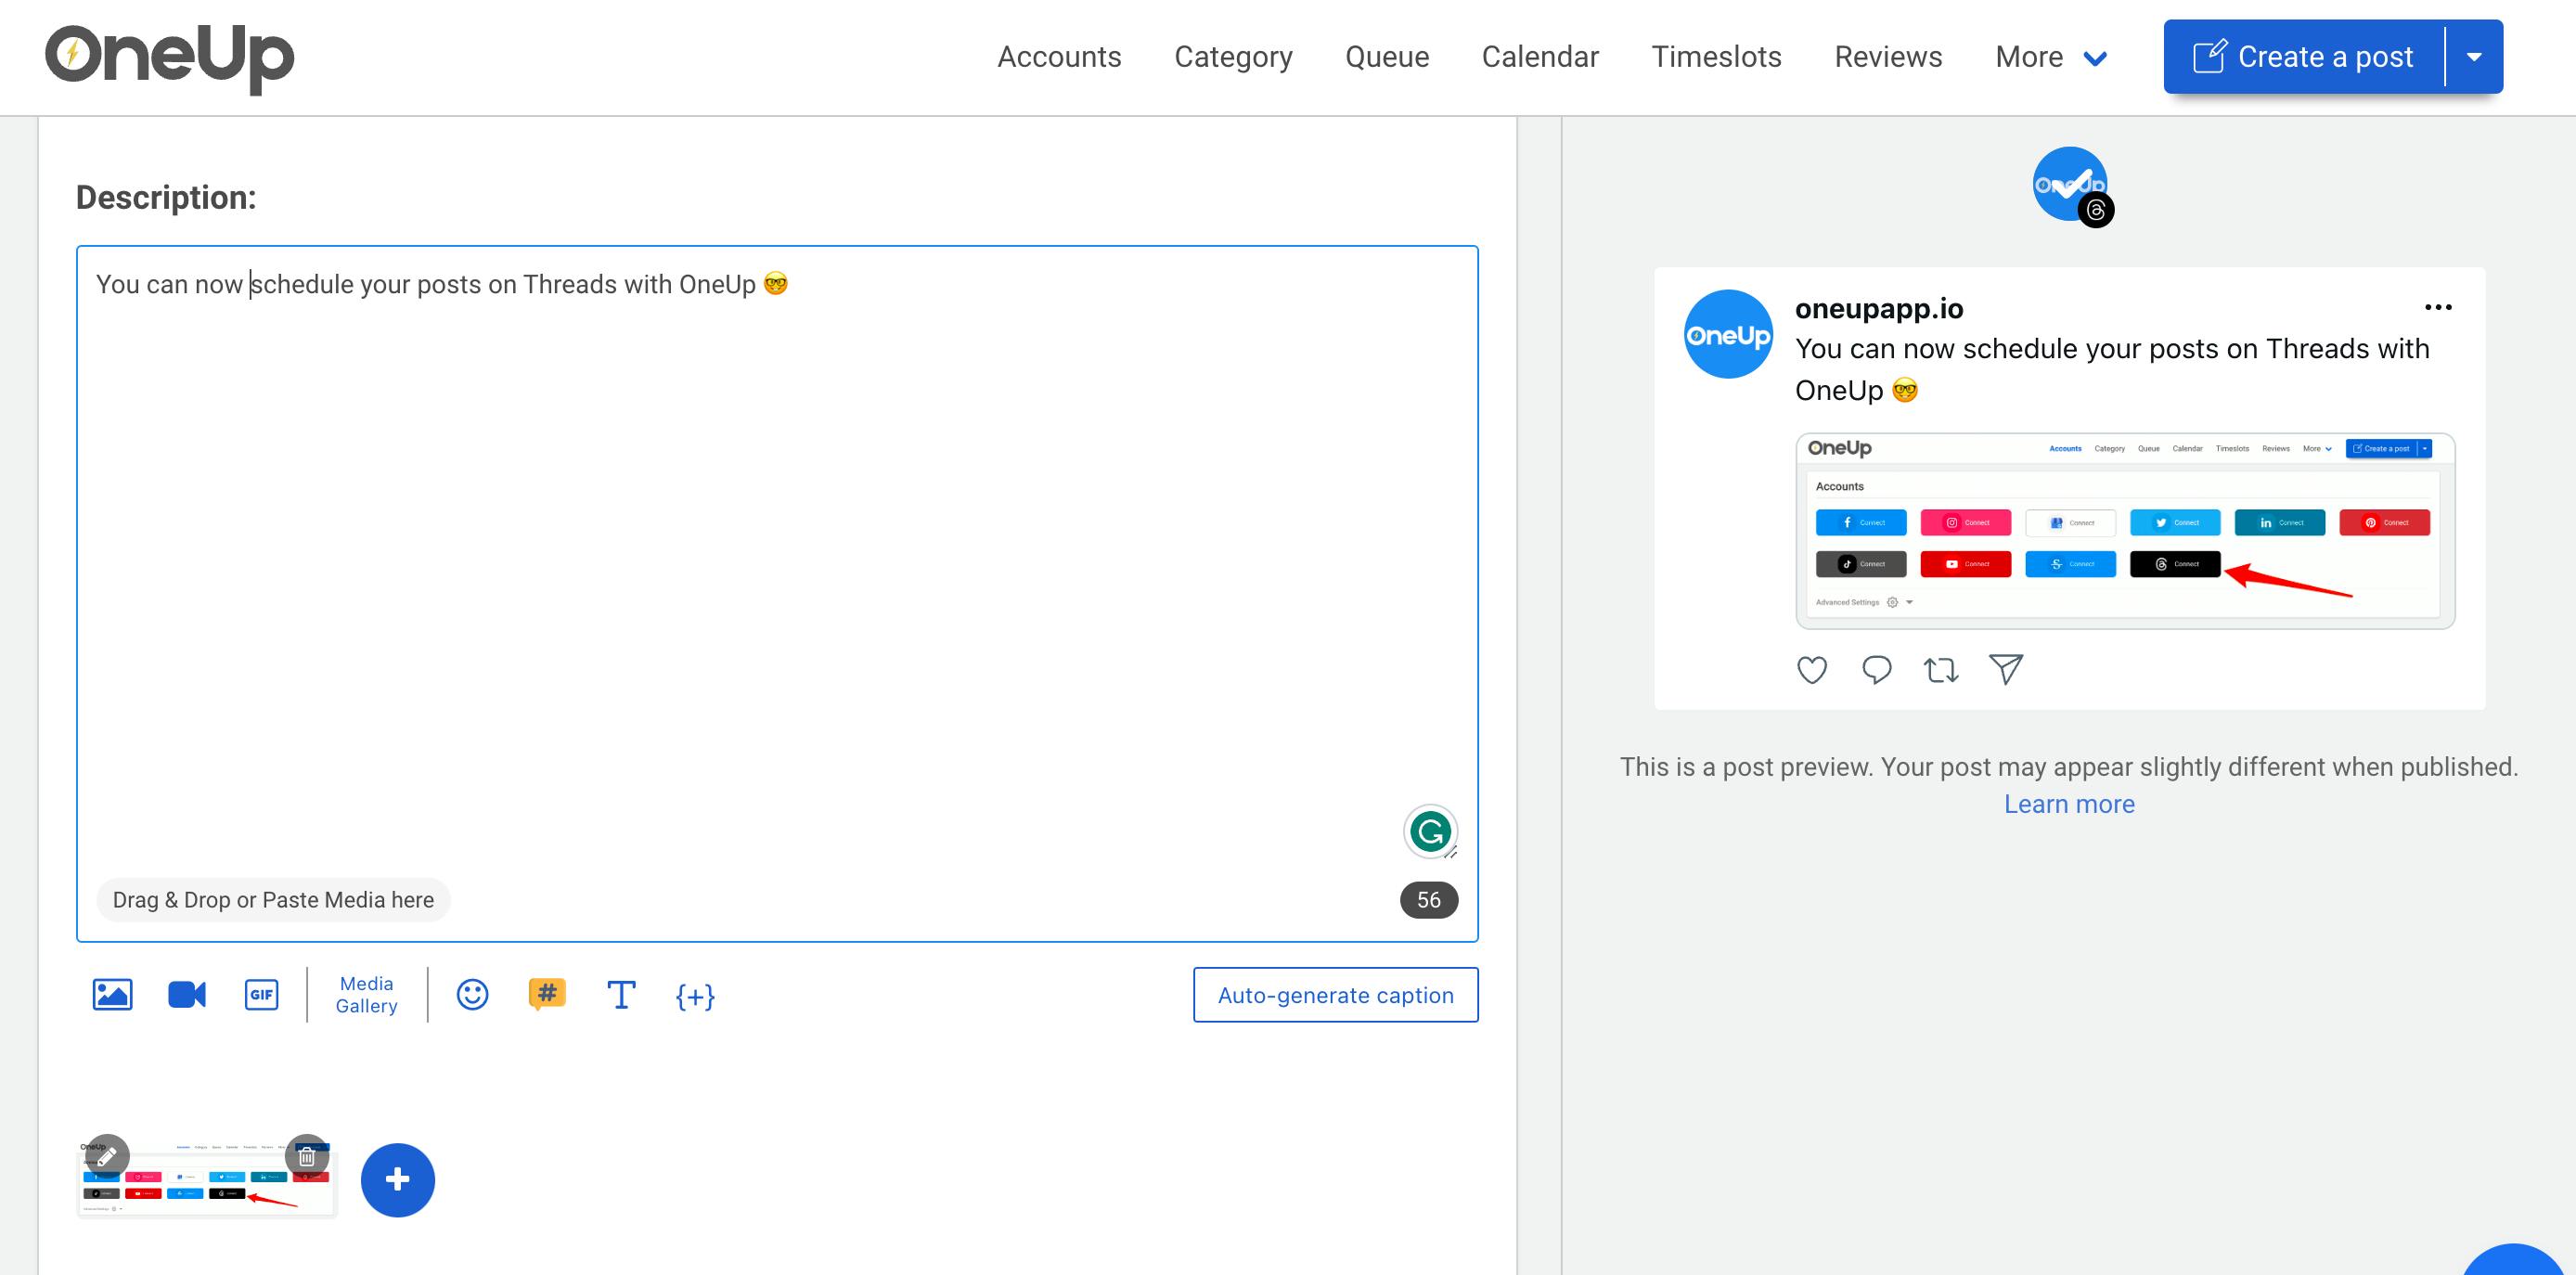
Task: Delete the attached image with trash icon
Action: (x=307, y=1156)
